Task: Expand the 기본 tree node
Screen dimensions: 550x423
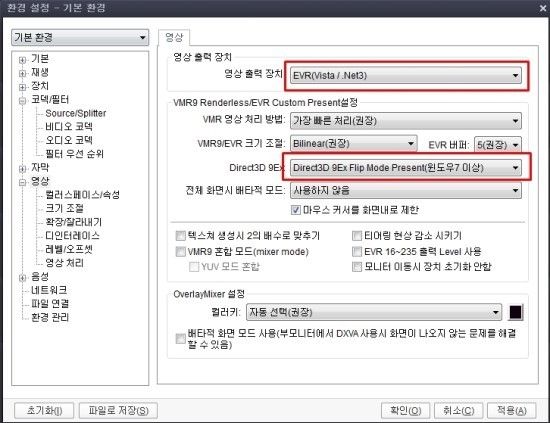Action: 22,60
